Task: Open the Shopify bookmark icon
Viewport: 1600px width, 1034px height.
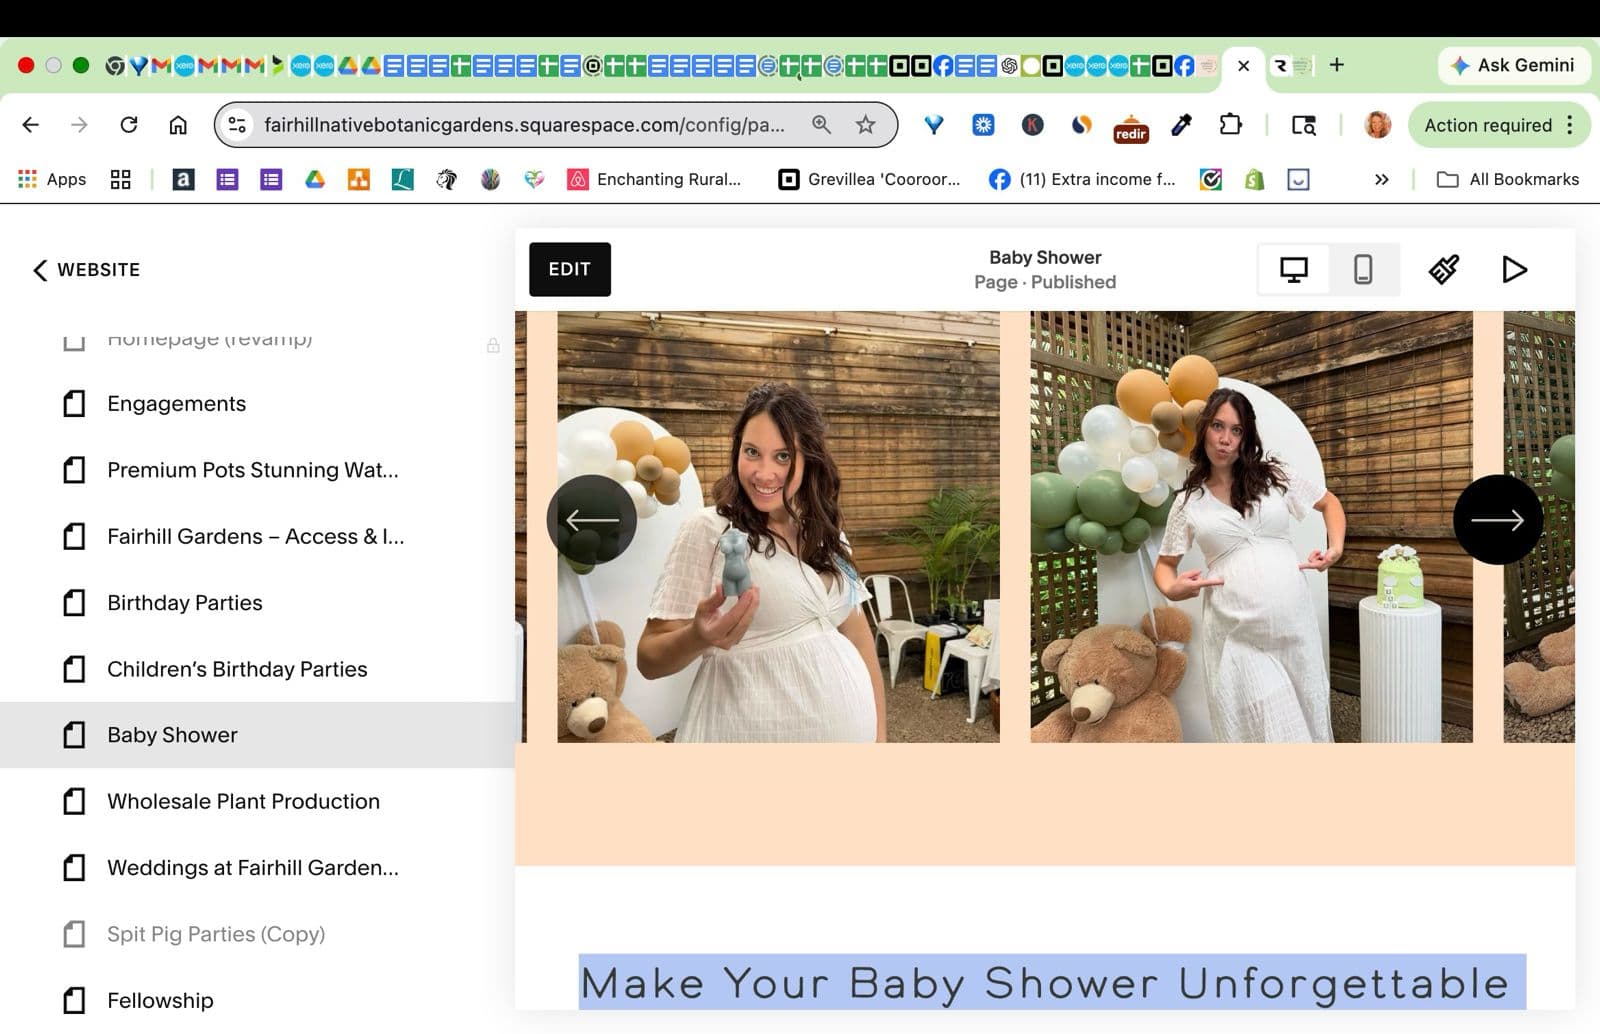Action: [x=1254, y=179]
